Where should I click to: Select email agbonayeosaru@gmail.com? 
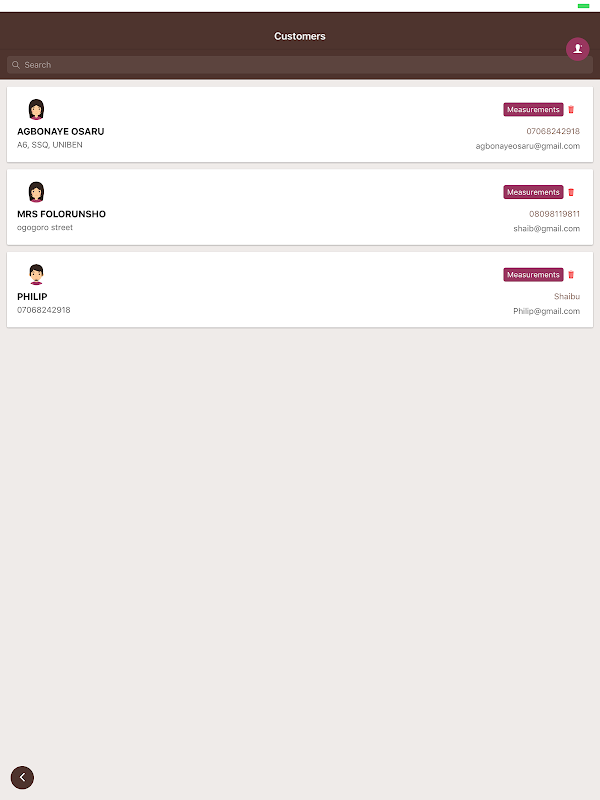point(527,146)
